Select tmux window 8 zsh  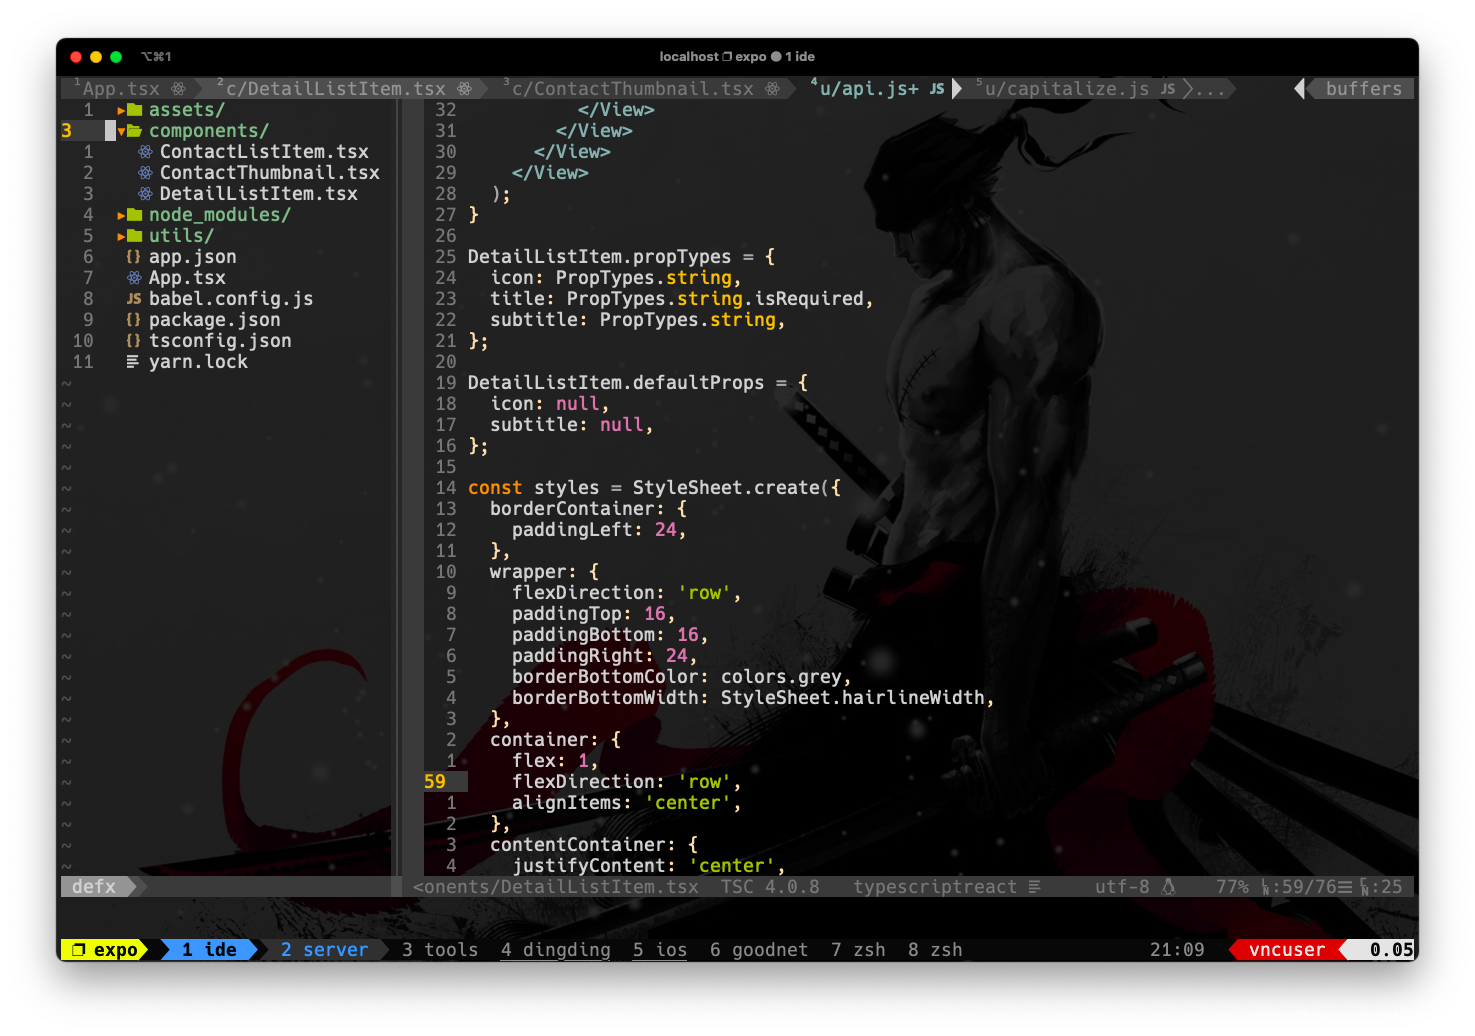pyautogui.click(x=935, y=950)
